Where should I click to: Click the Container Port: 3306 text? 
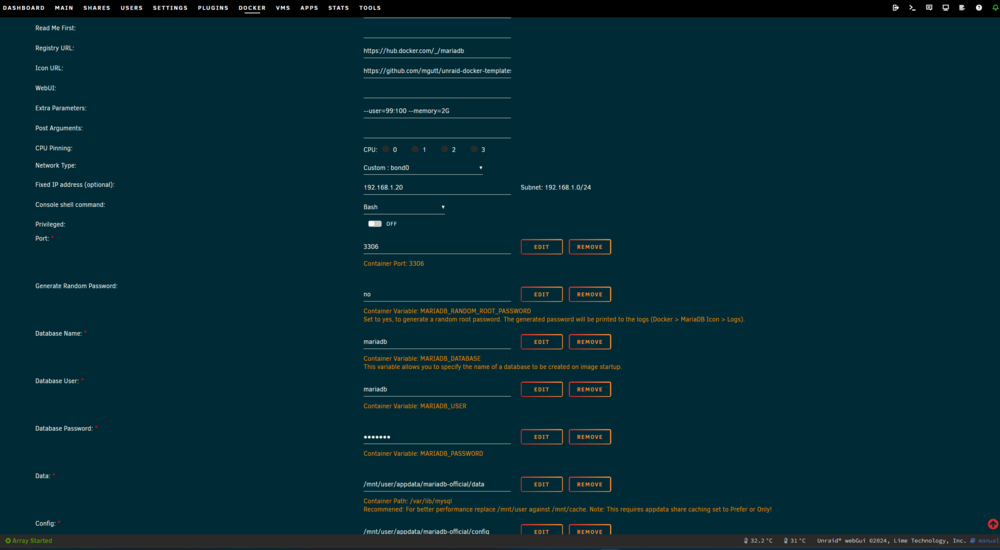[x=393, y=264]
